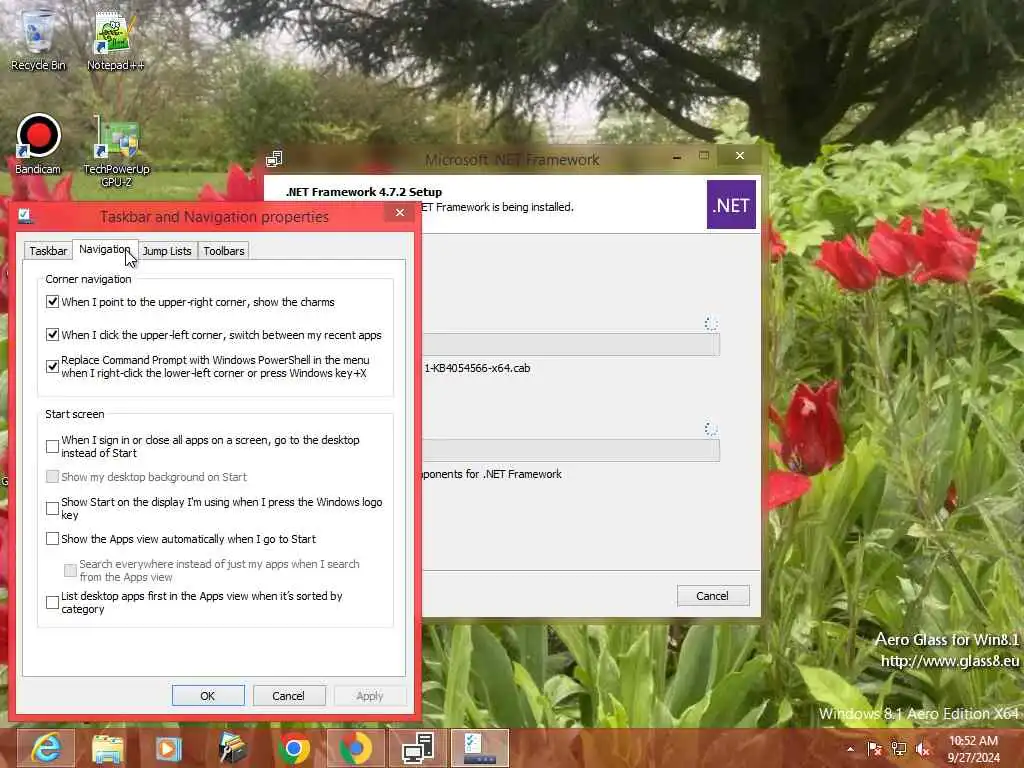Click OK in Taskbar properties dialog
1024x768 pixels.
208,696
